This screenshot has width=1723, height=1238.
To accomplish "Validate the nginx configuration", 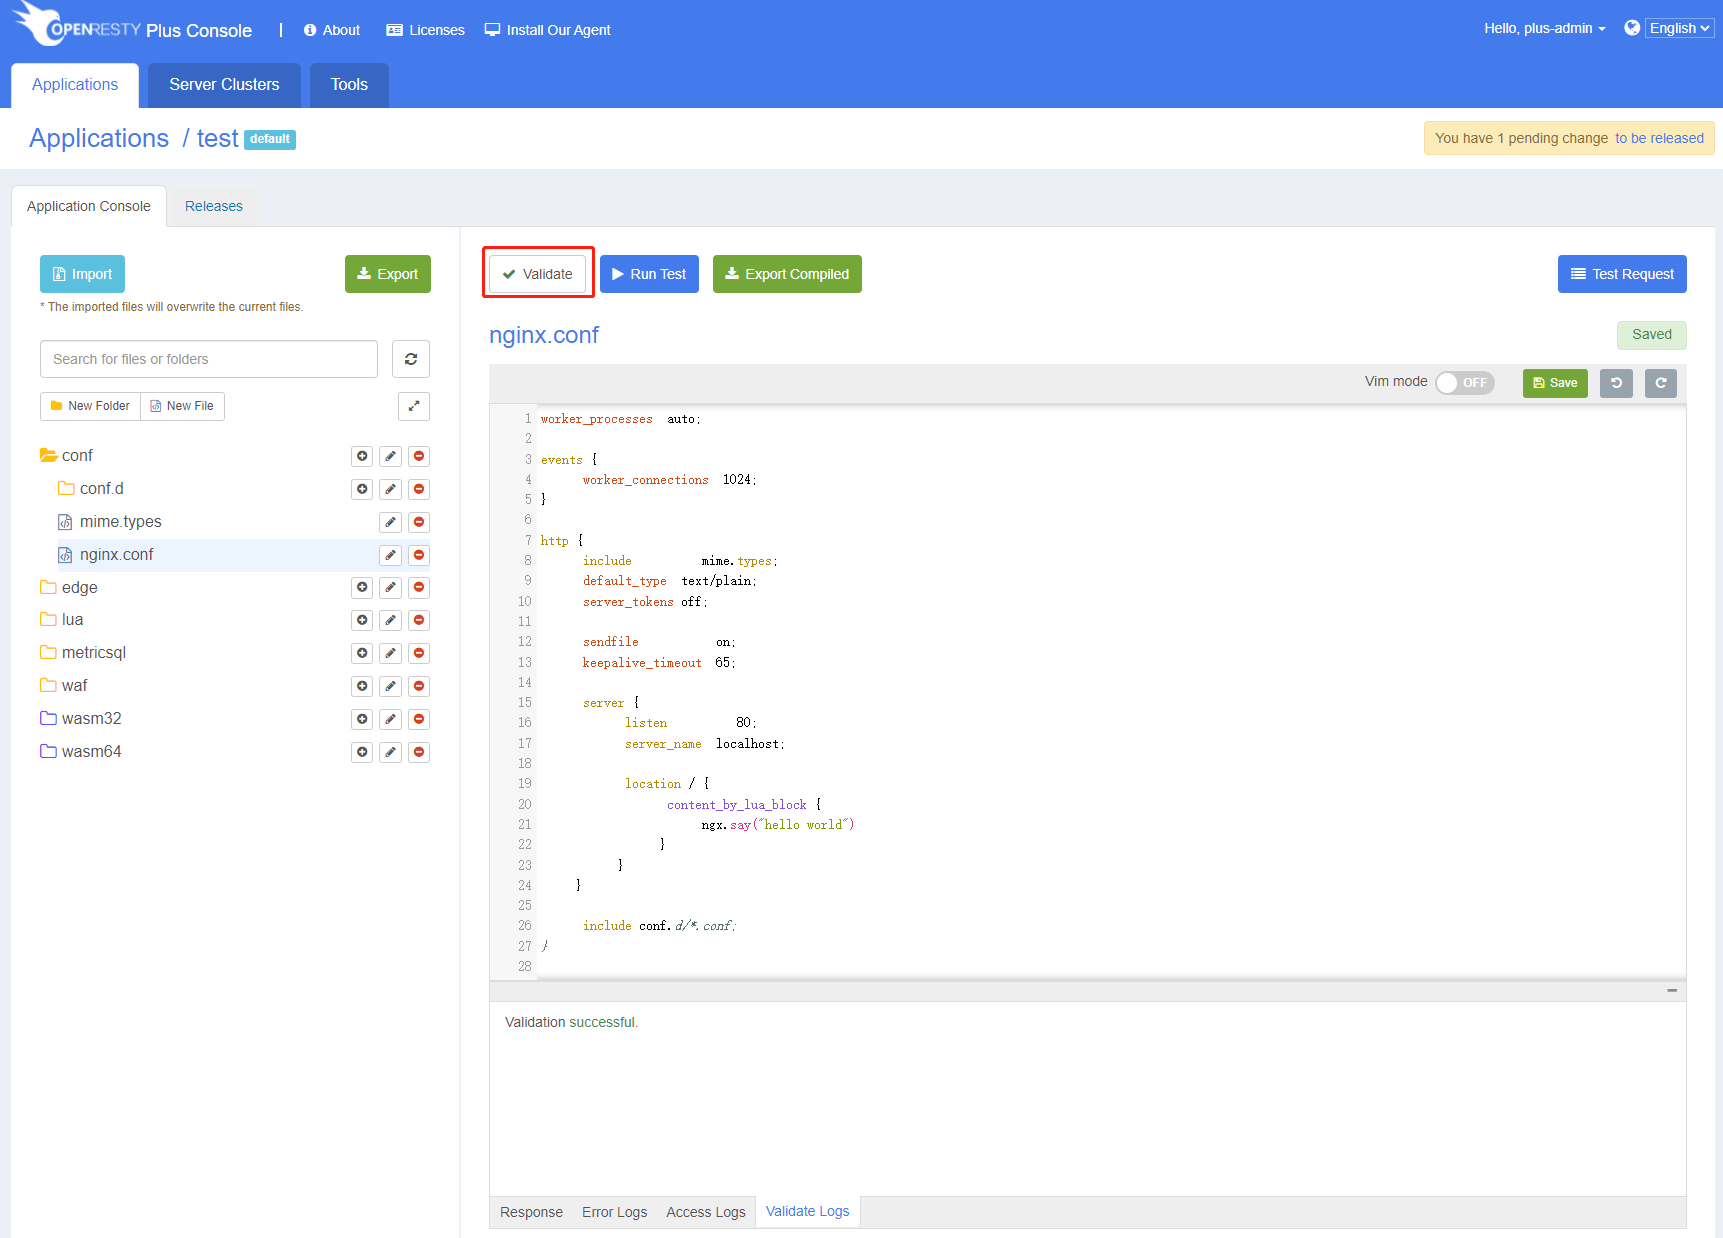I will click(538, 274).
